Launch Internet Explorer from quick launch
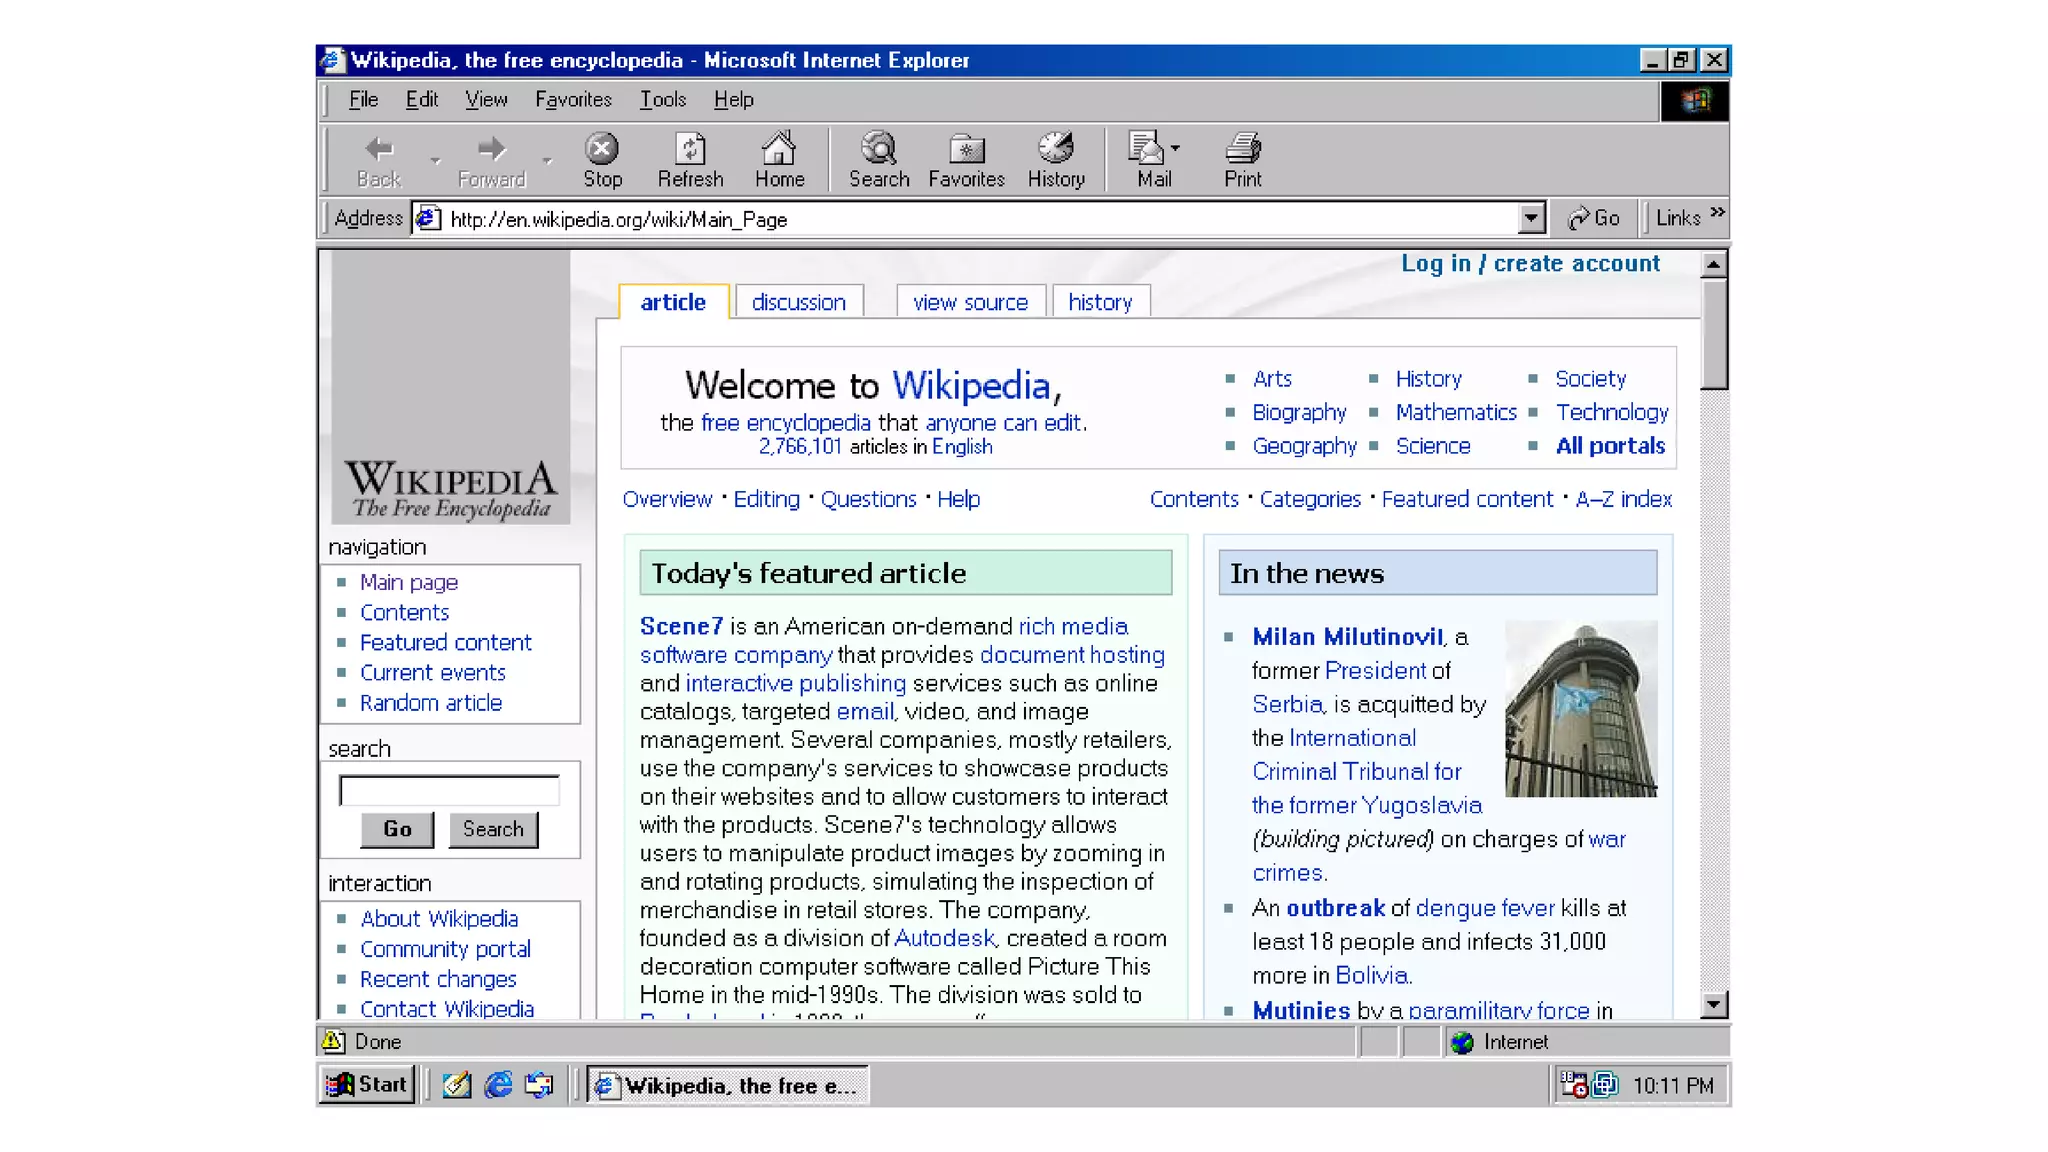2048x1152 pixels. coord(498,1085)
